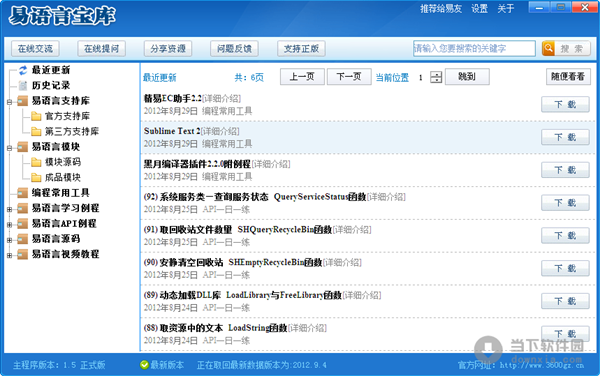Expand the 易语言学习例程 tree node
Screen dimensions: 600x376
tap(9, 209)
